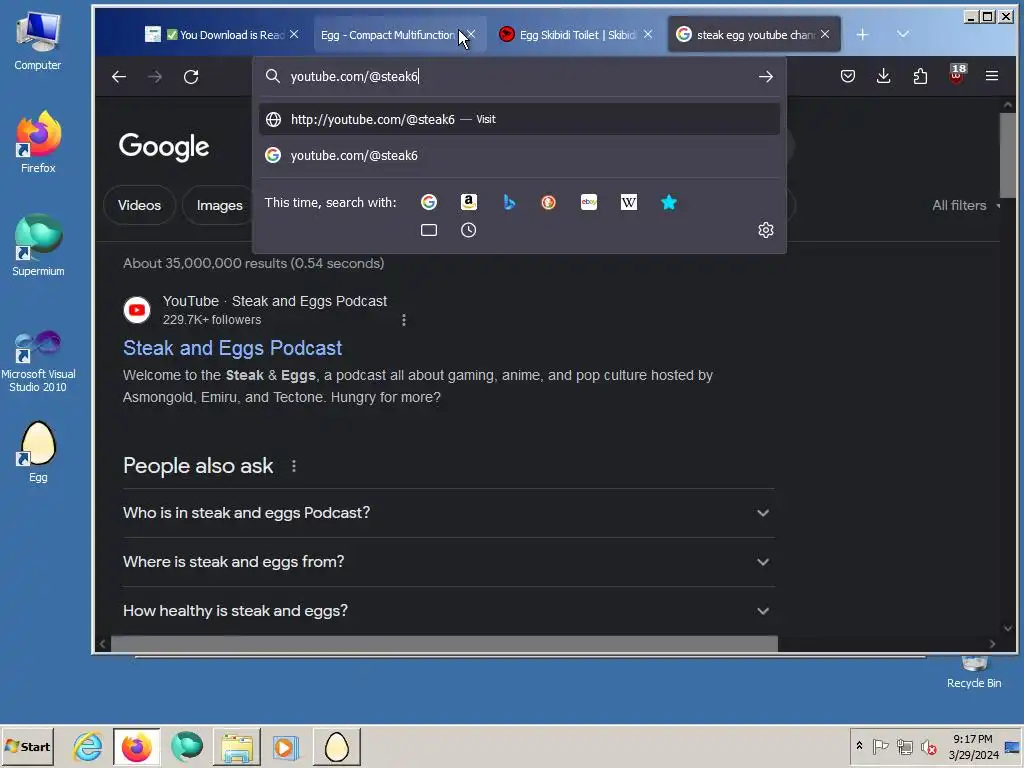Screen dimensions: 1024x768
Task: Search bookmarks with the star icon
Action: pyautogui.click(x=669, y=202)
